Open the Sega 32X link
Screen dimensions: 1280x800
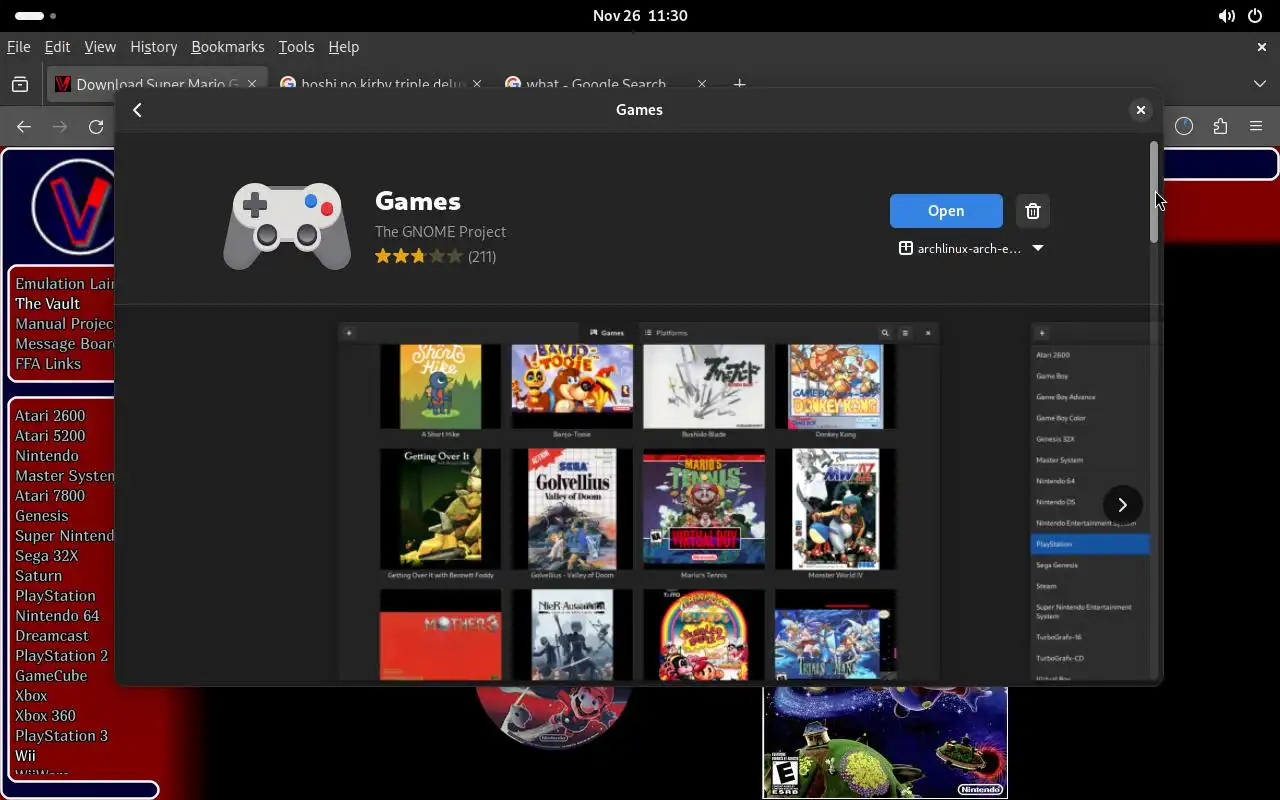tap(47, 556)
